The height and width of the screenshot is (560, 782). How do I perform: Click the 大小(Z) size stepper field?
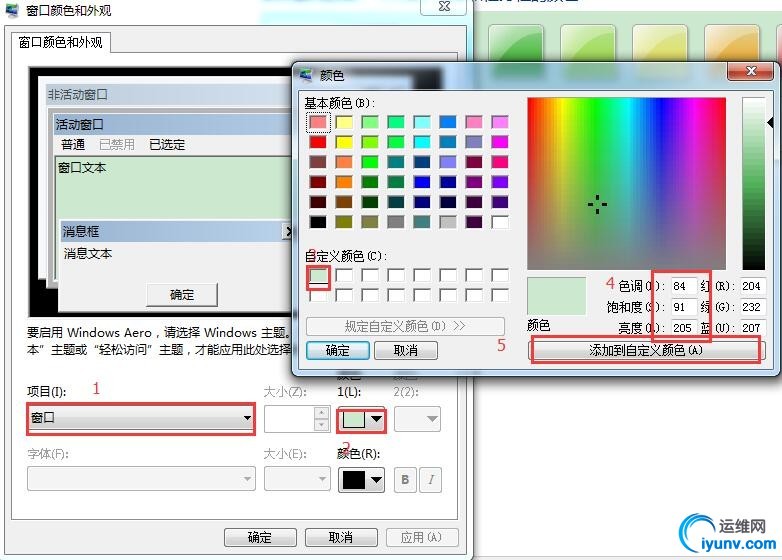click(x=297, y=419)
